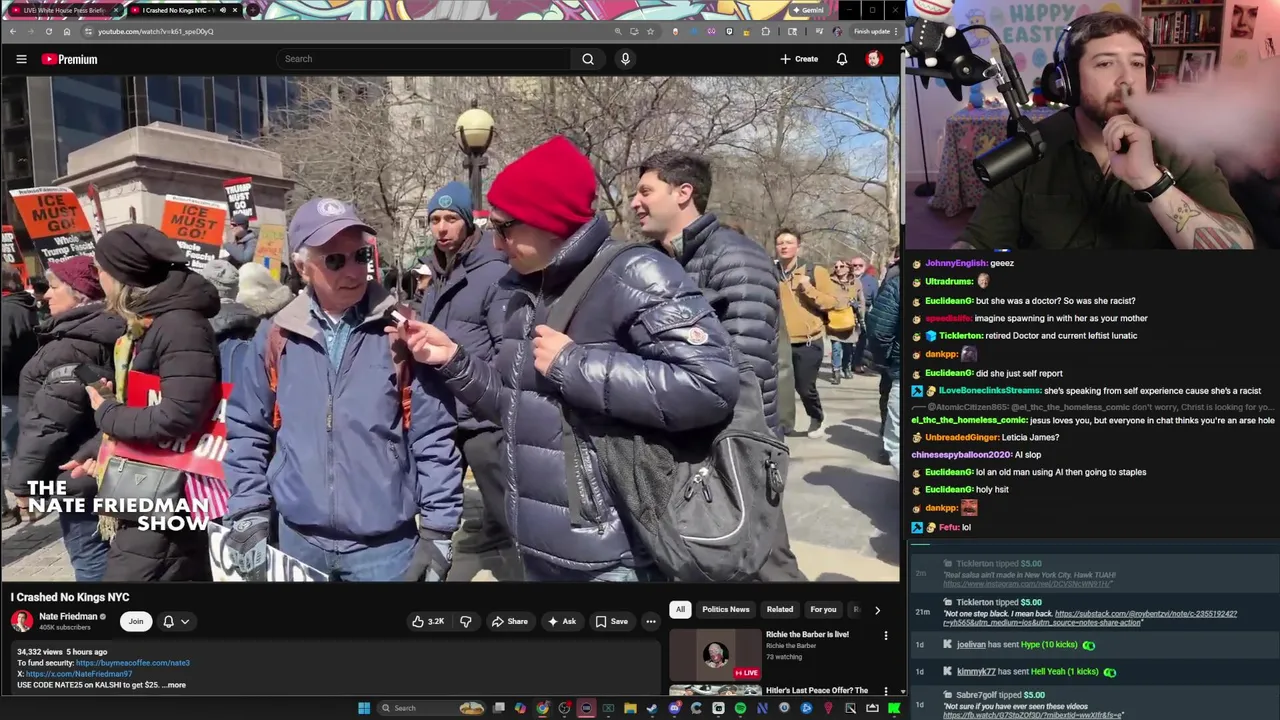The width and height of the screenshot is (1280, 720).
Task: Click the YouTube search magnifier button
Action: click(588, 59)
